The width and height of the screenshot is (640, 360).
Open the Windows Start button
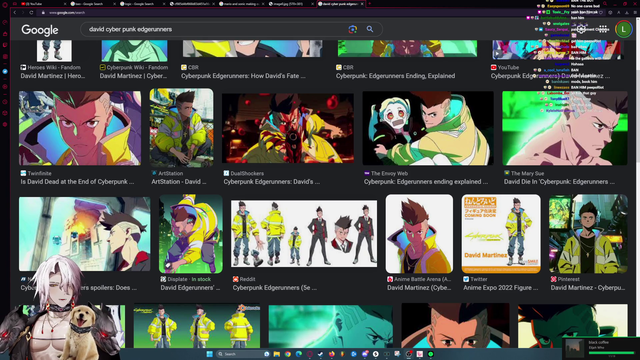pos(209,354)
